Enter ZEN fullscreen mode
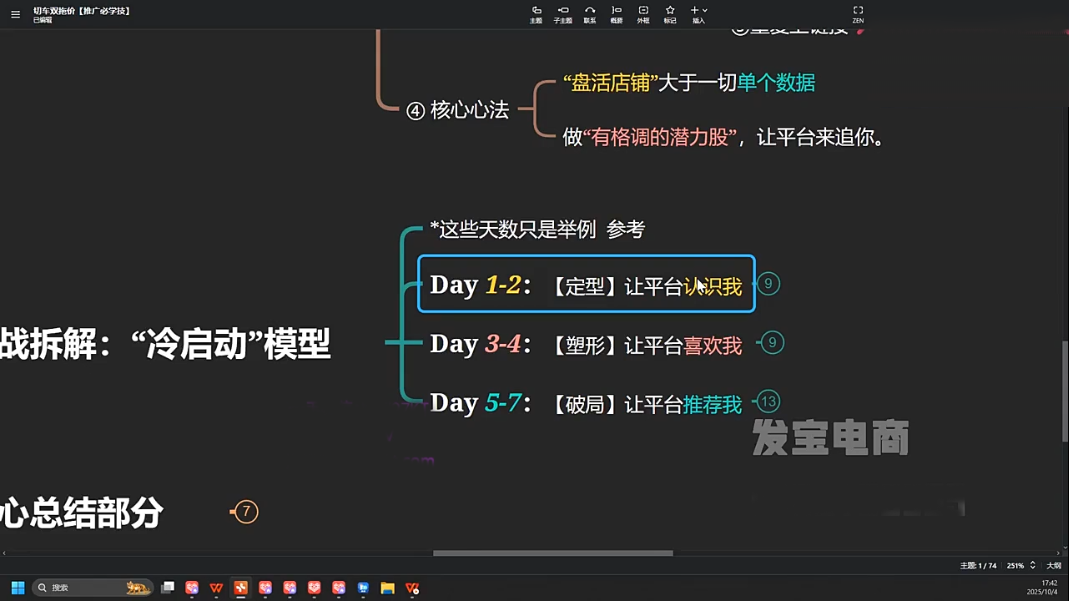The height and width of the screenshot is (601, 1069). pos(858,14)
